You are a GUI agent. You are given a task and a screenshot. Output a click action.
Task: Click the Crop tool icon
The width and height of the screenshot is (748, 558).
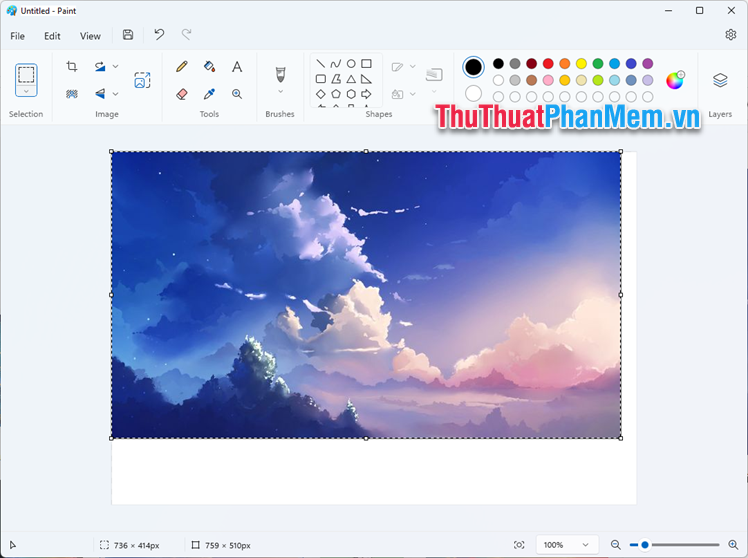pyautogui.click(x=72, y=66)
